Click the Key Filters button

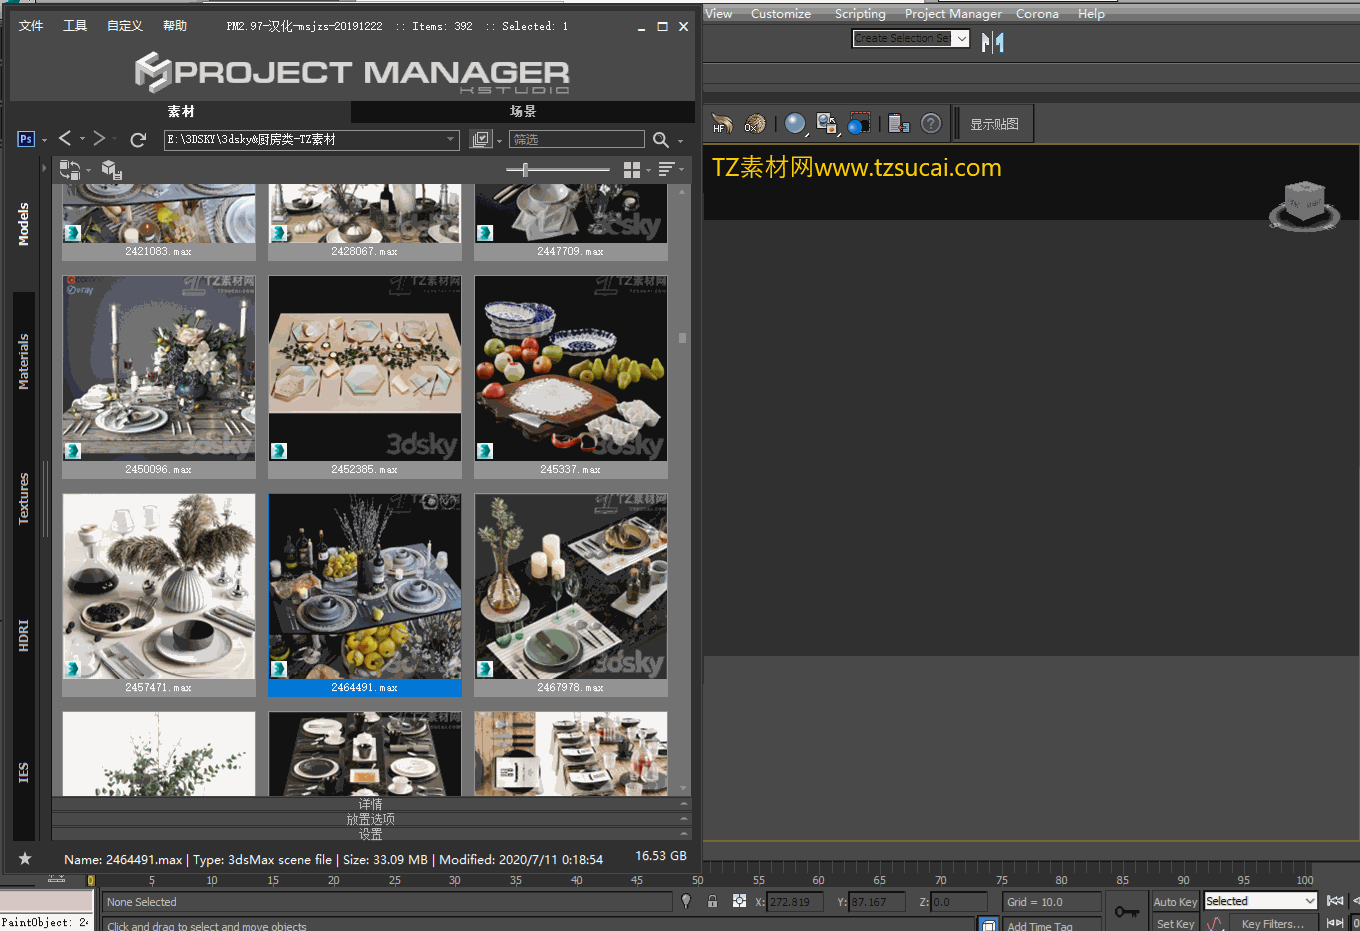(1272, 923)
